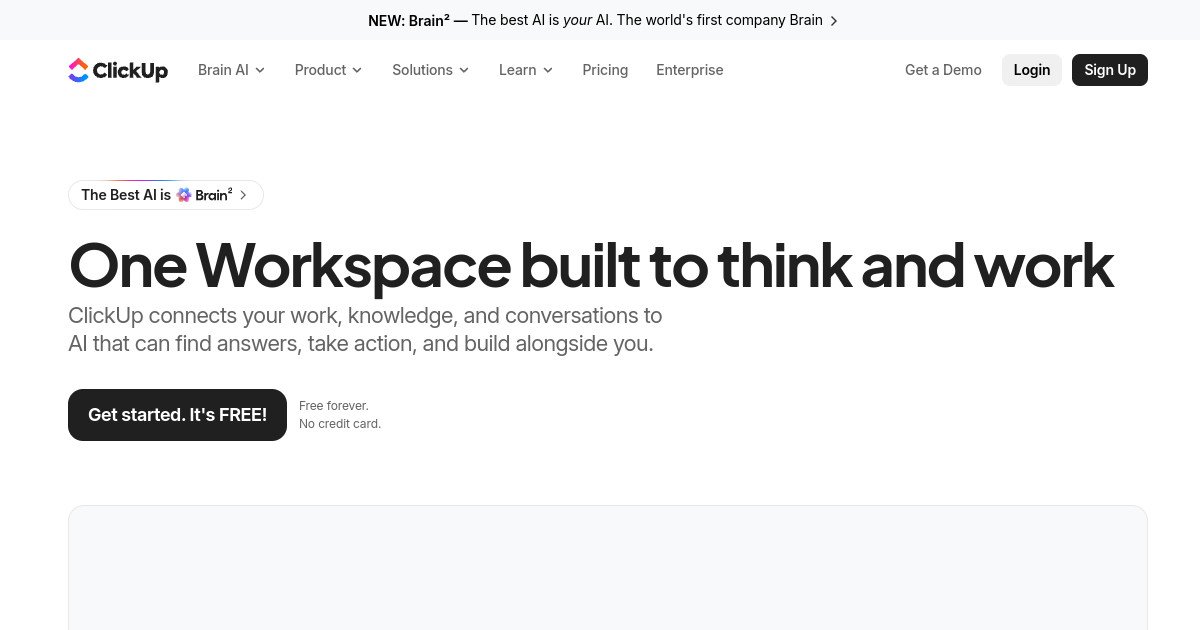
Task: Click the product preview panel below hero
Action: (x=608, y=568)
